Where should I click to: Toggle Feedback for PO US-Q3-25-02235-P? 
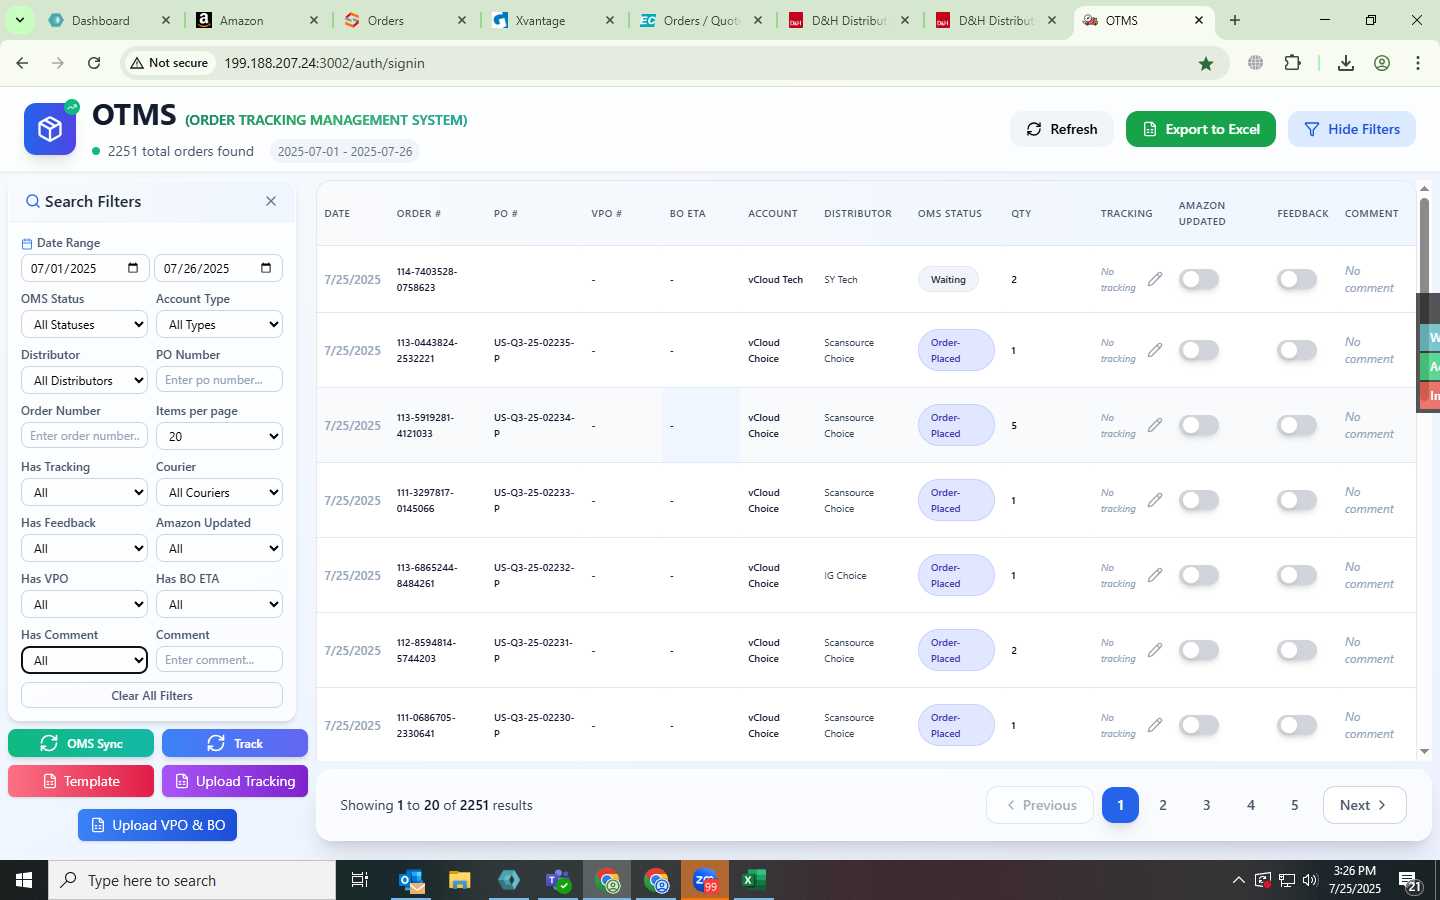(1297, 350)
